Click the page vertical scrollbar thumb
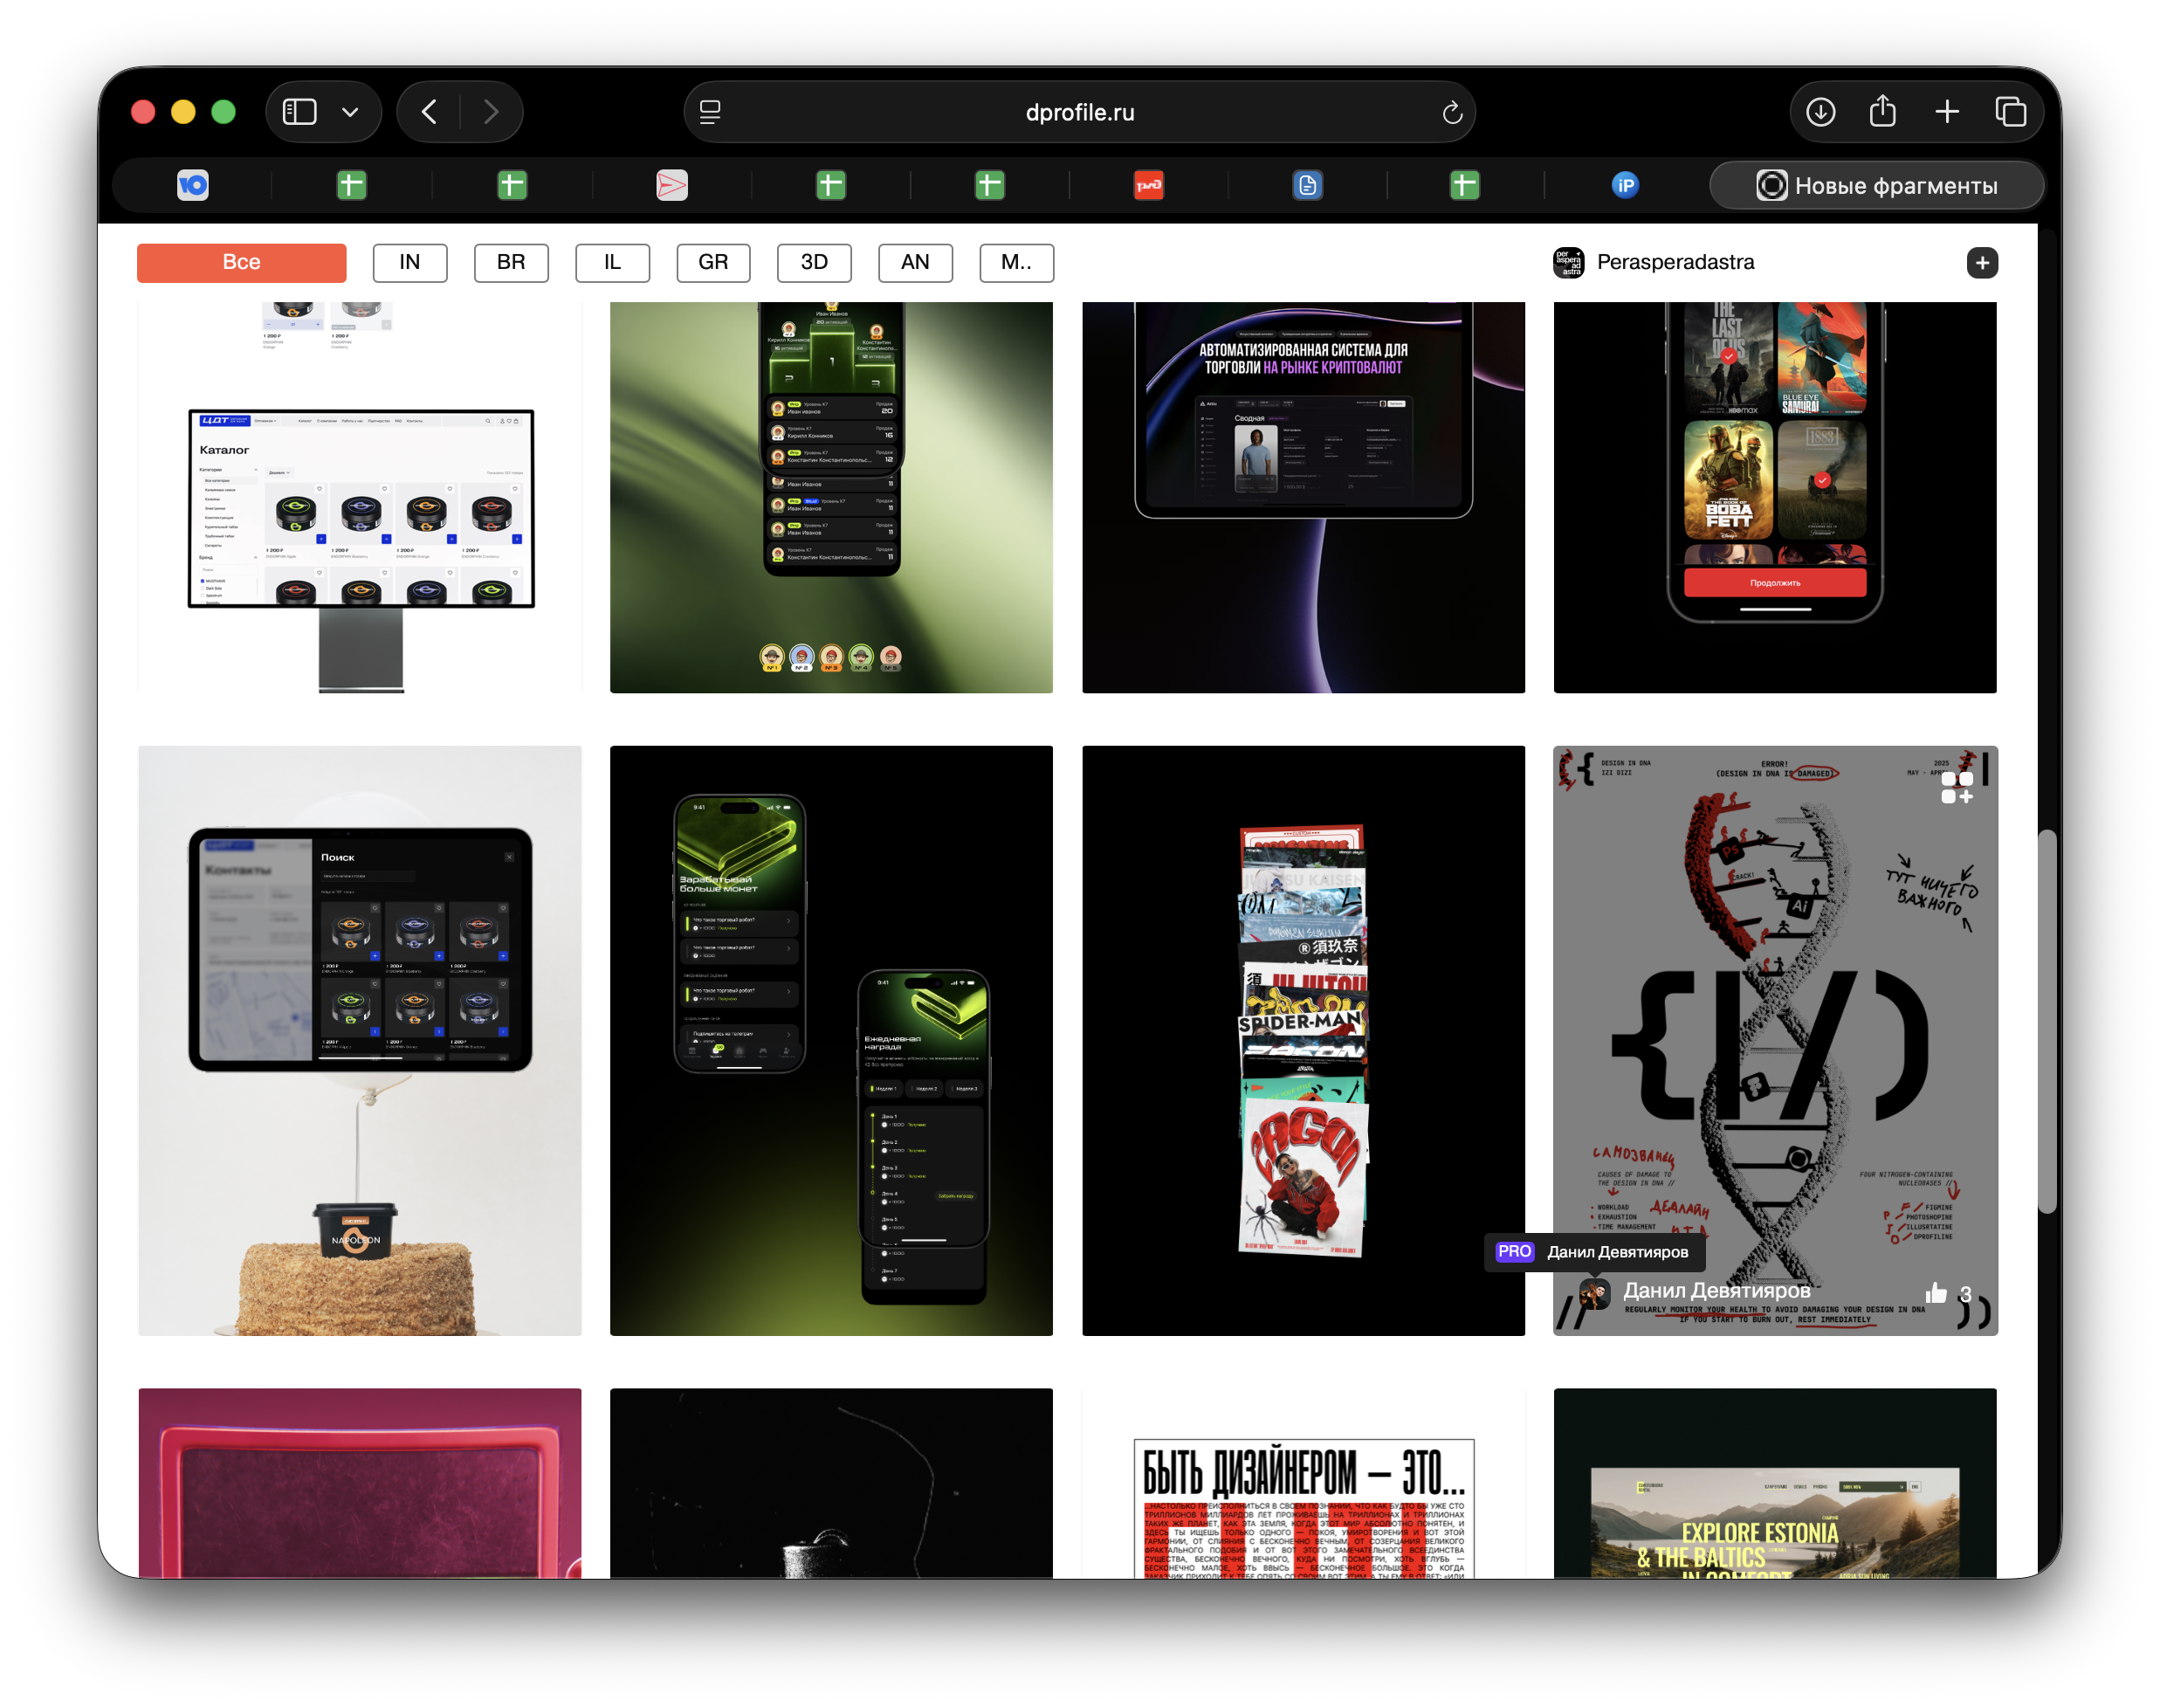 click(x=2047, y=1020)
